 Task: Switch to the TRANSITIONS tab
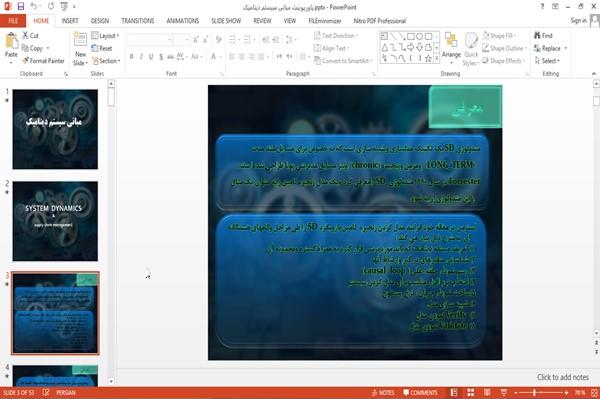(x=138, y=21)
